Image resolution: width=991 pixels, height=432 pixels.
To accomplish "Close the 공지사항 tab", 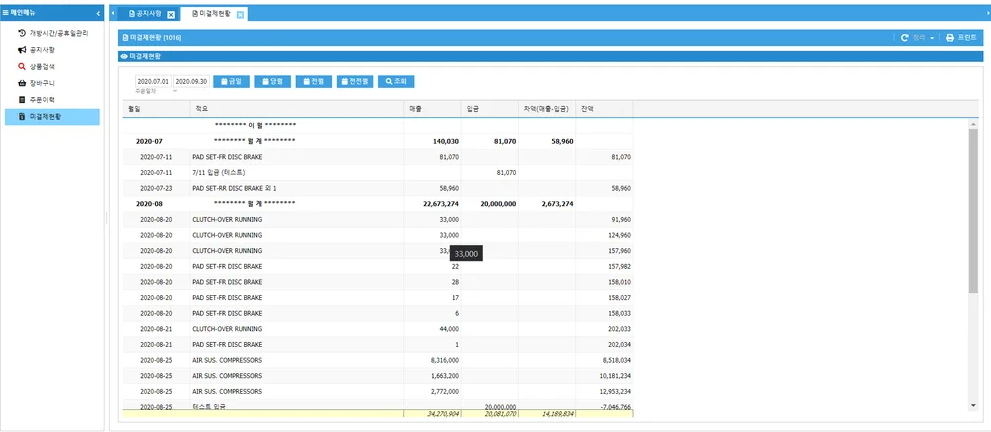I will pos(171,15).
